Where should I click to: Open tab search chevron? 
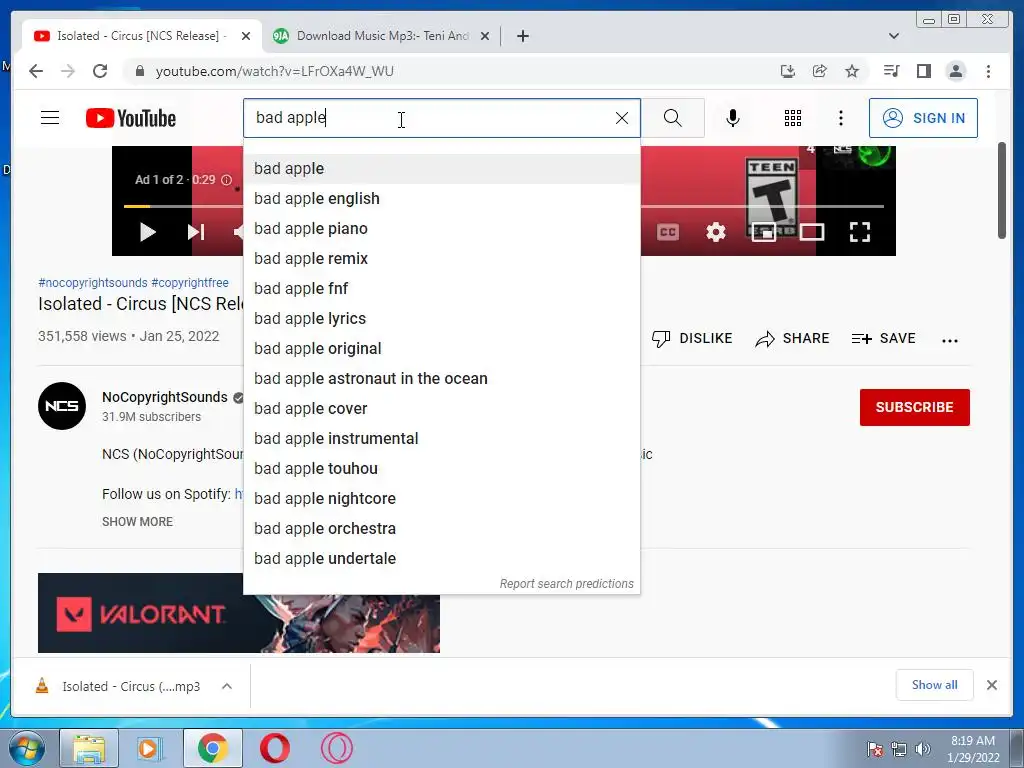point(894,36)
